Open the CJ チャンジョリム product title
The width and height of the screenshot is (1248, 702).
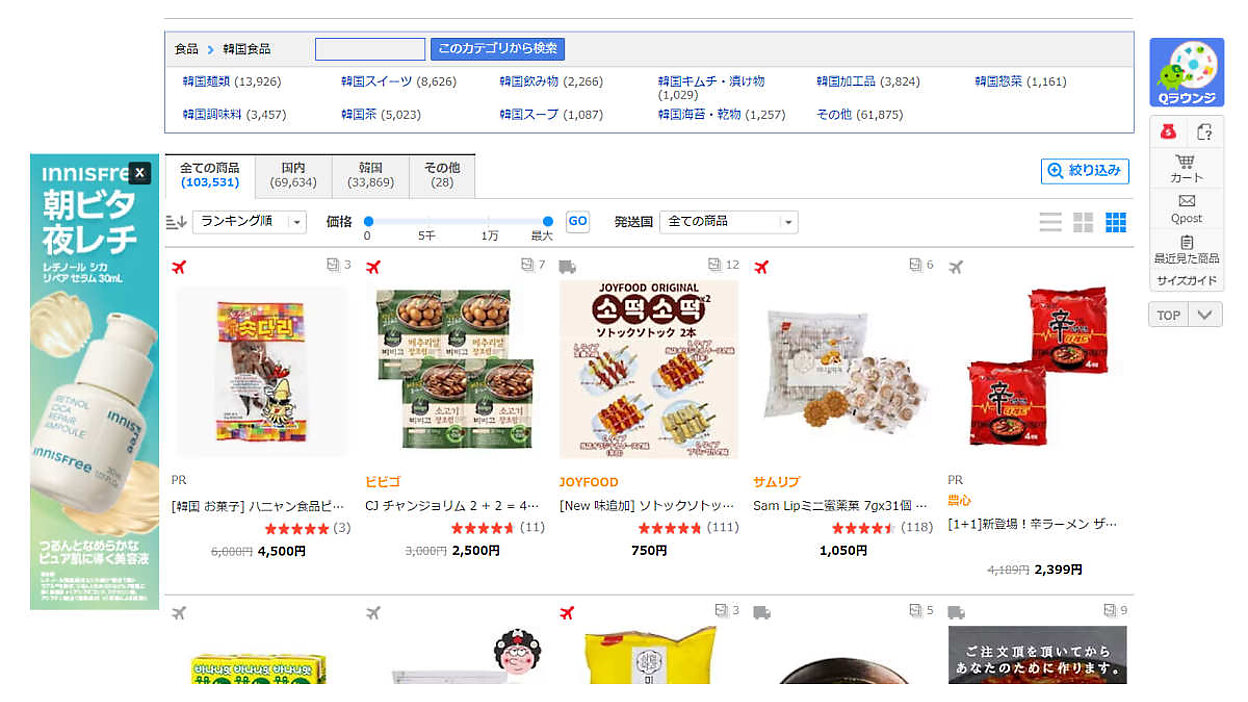(453, 506)
